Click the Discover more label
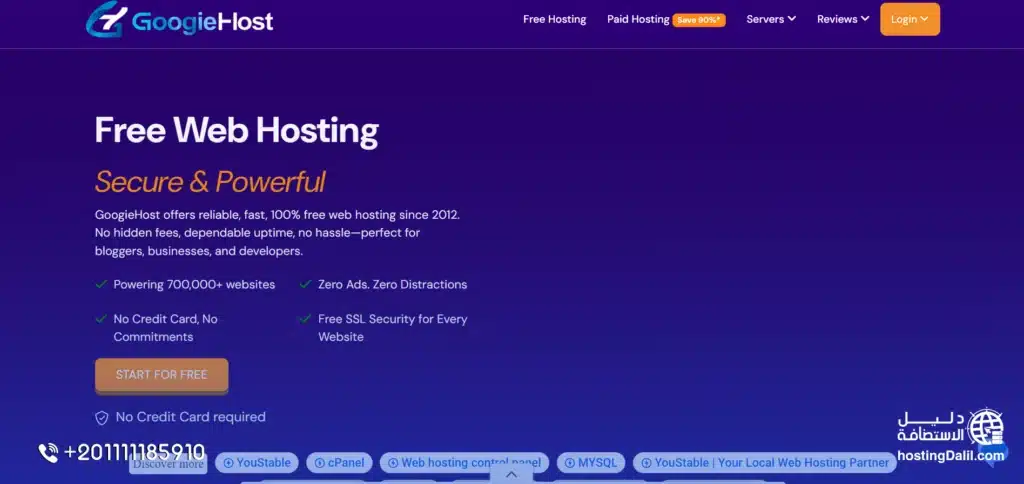1024x484 pixels. pos(168,464)
